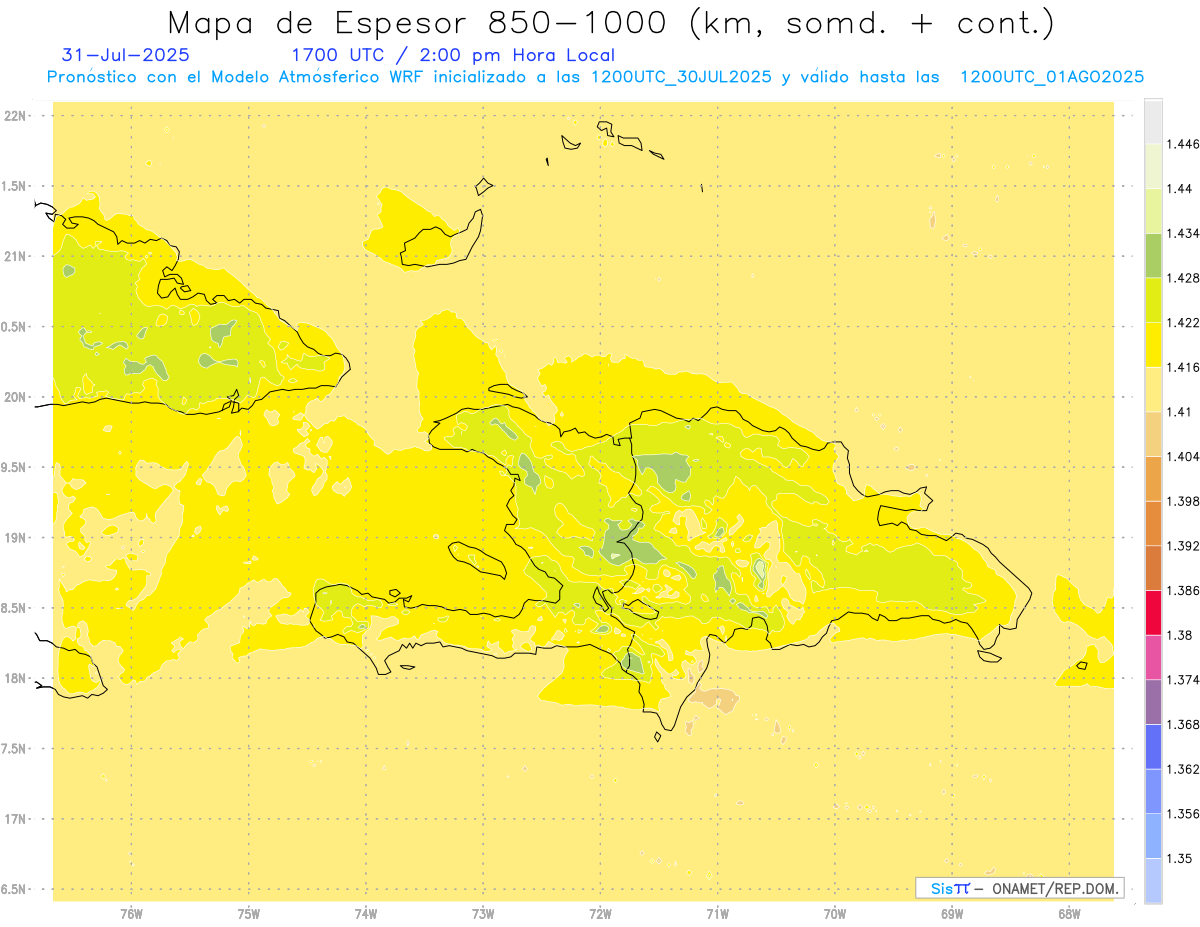Pick the green swatch between 1.428 and 1.434
Viewport: 1200px width, 927px height.
point(1153,255)
